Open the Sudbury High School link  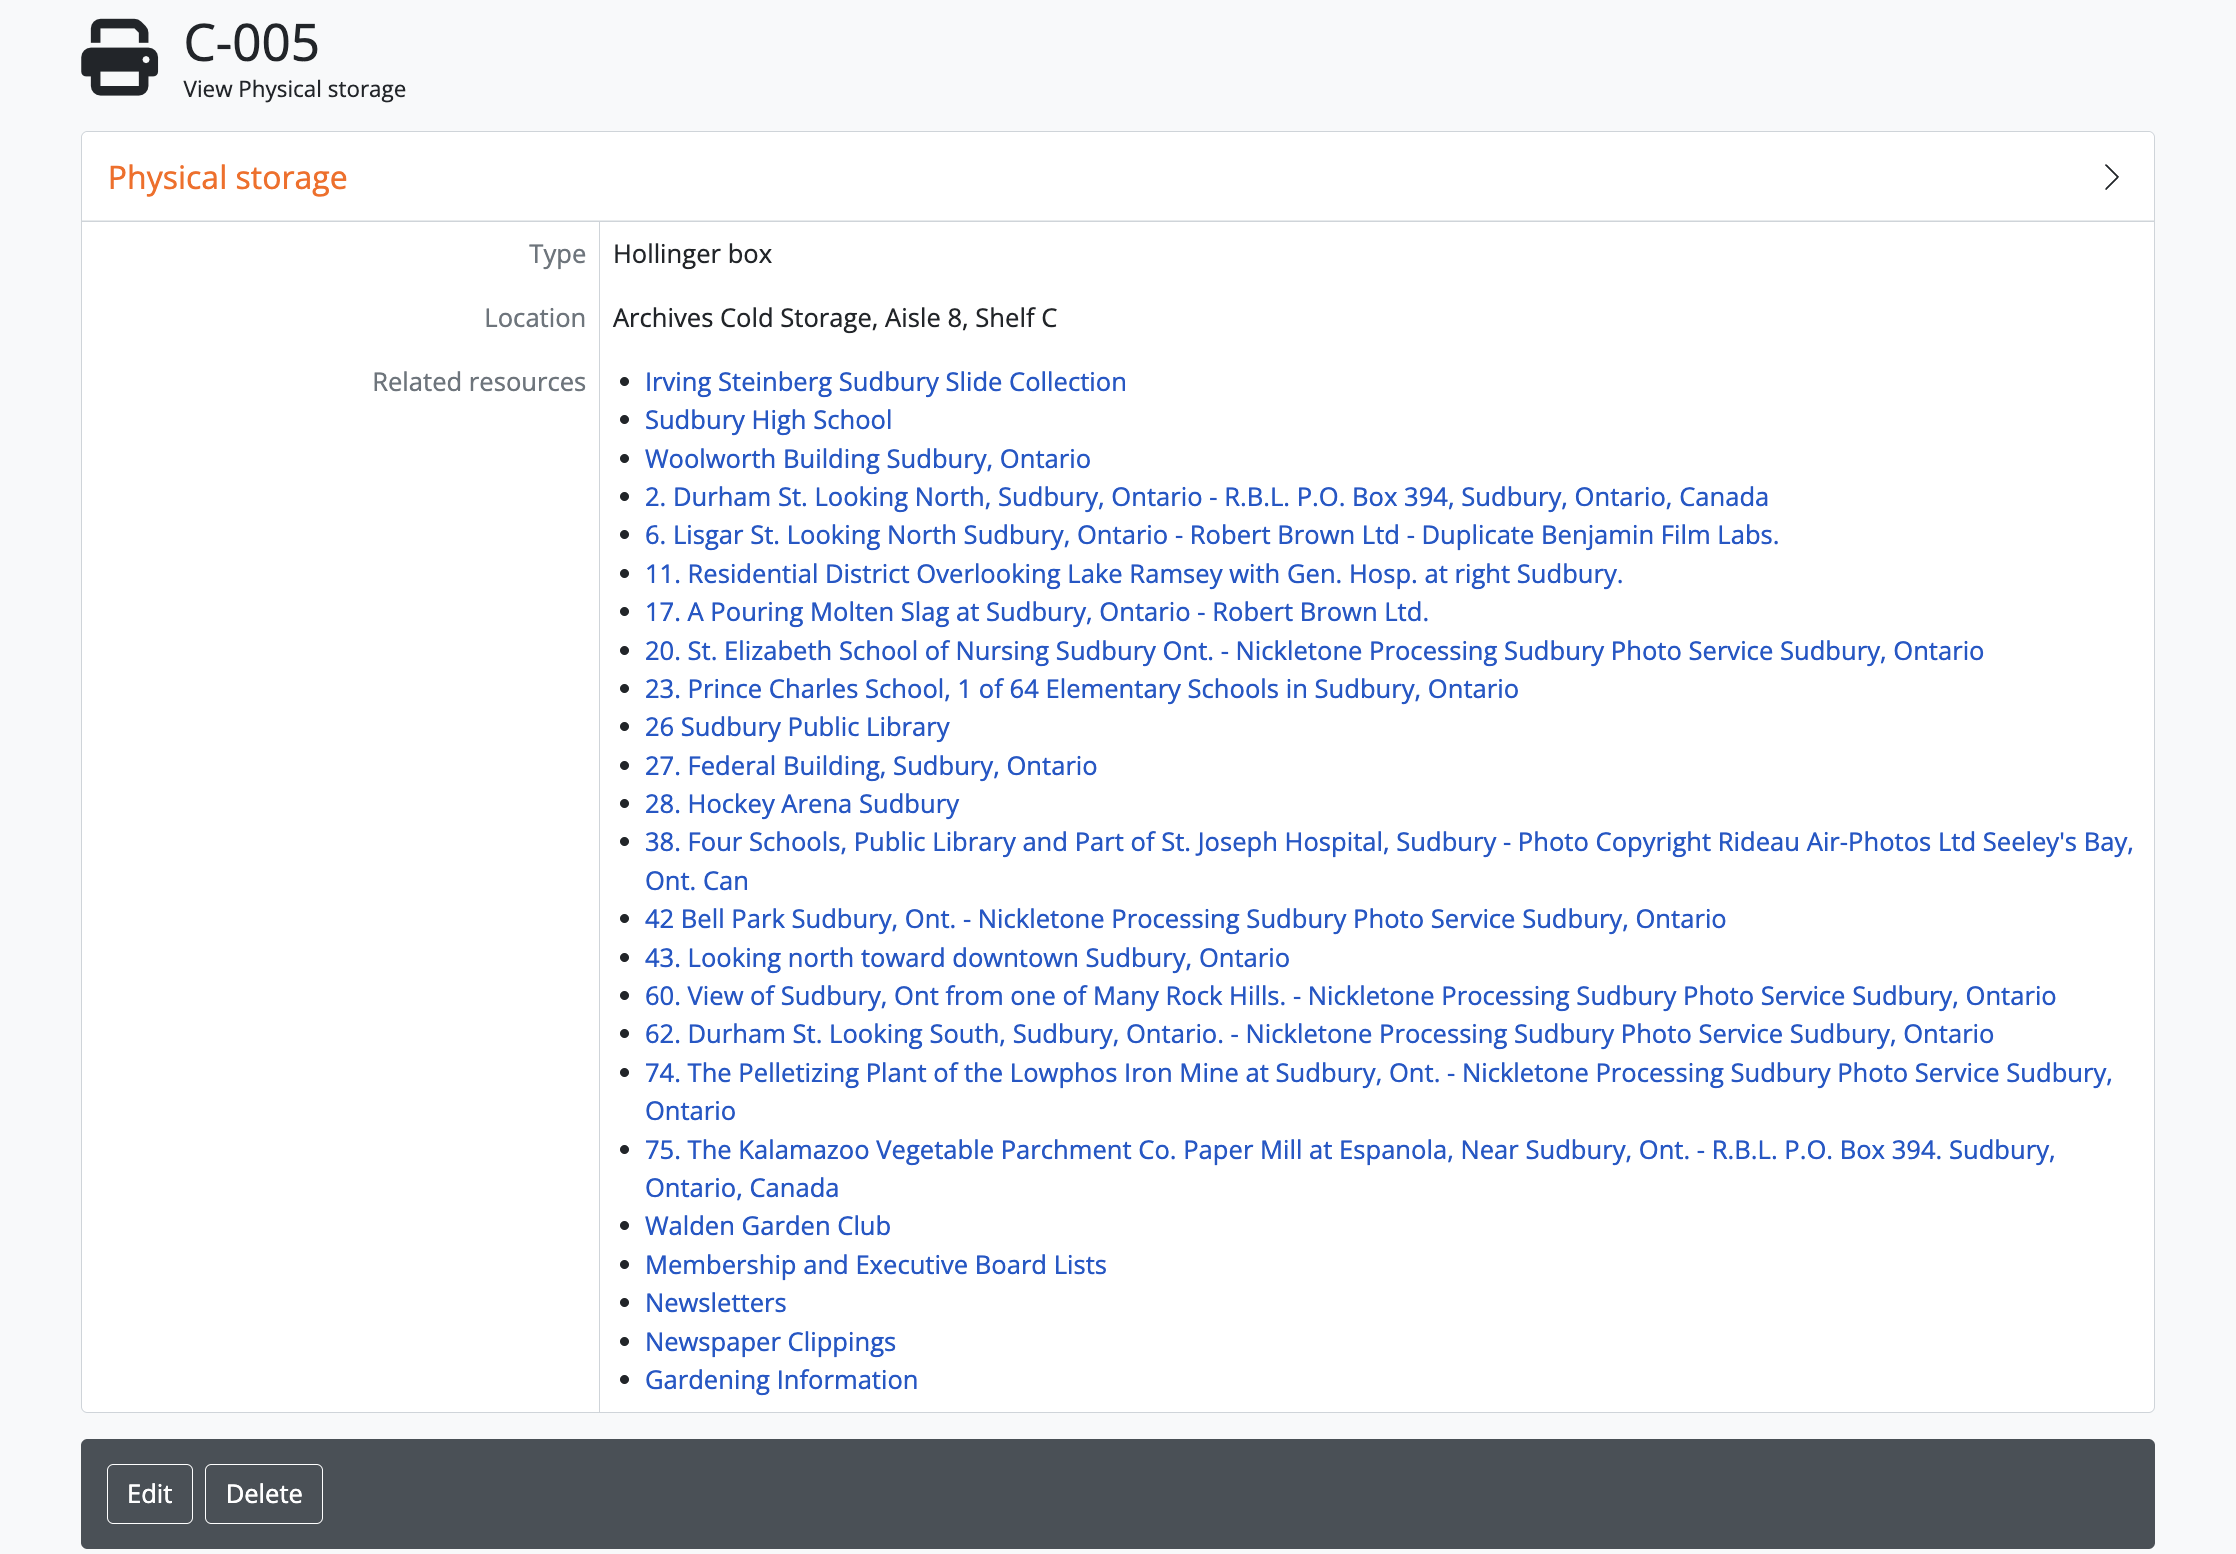pyautogui.click(x=767, y=420)
